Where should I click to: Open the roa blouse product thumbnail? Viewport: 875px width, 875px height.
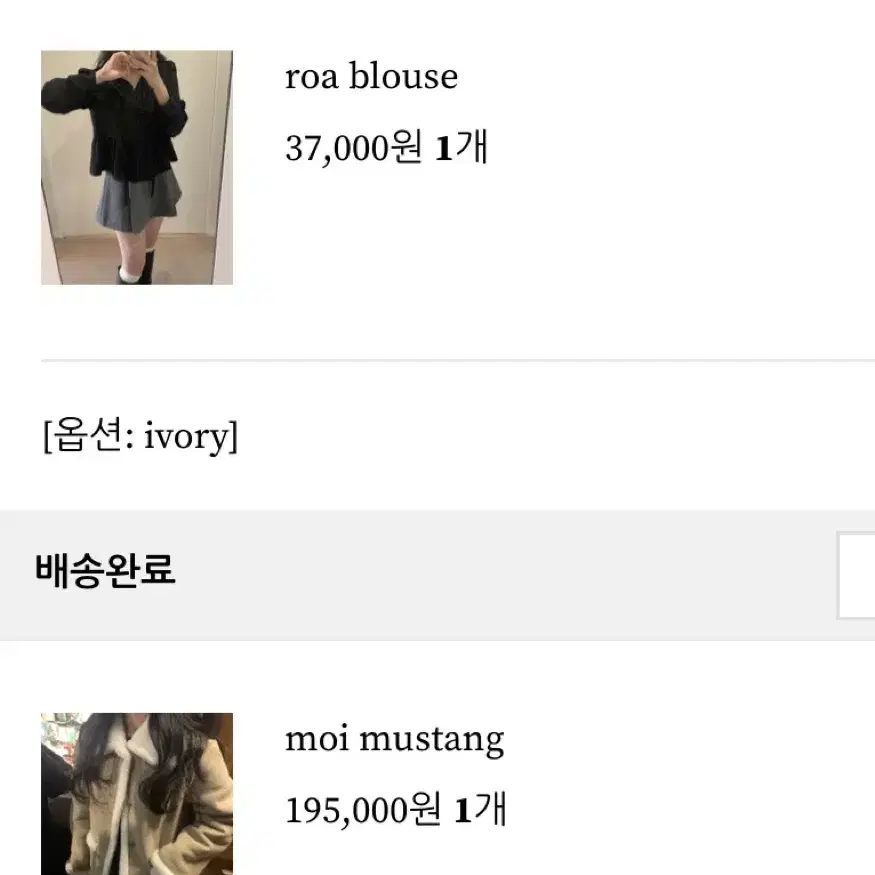[137, 167]
